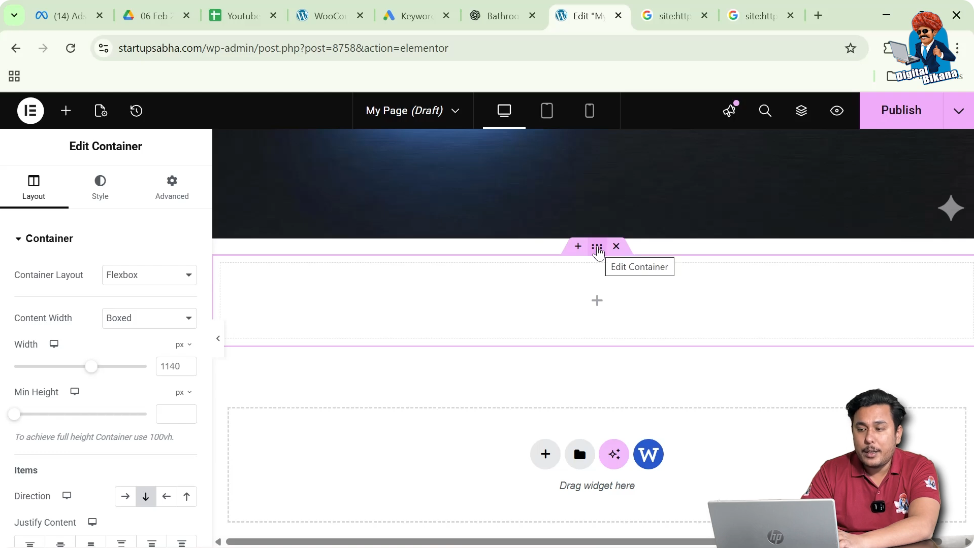The width and height of the screenshot is (974, 549).
Task: Switch to Tablet responsive view
Action: [x=547, y=111]
